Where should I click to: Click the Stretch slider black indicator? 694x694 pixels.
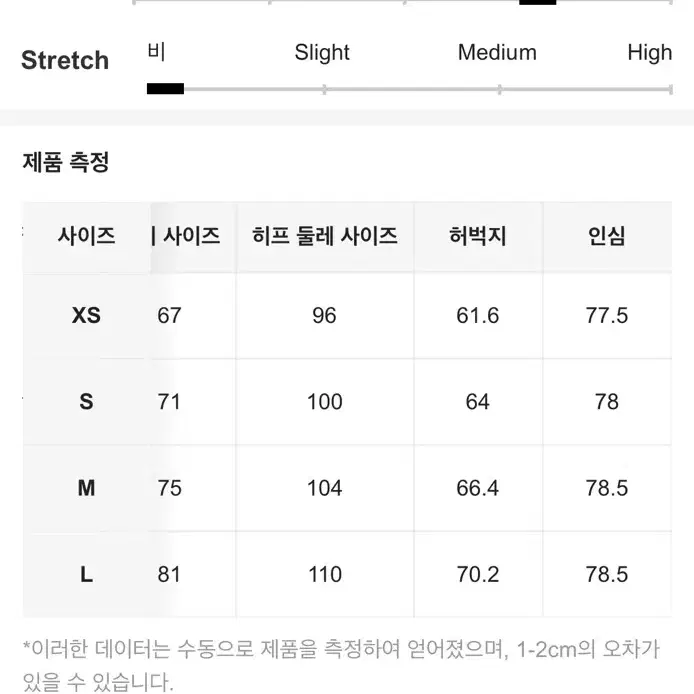[x=165, y=89]
